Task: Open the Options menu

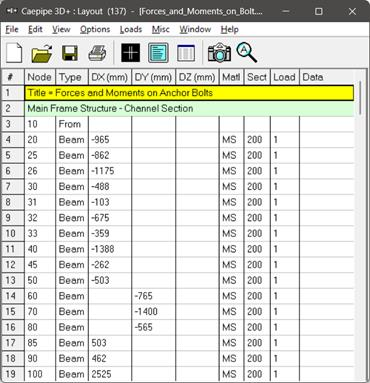Action: tap(95, 29)
